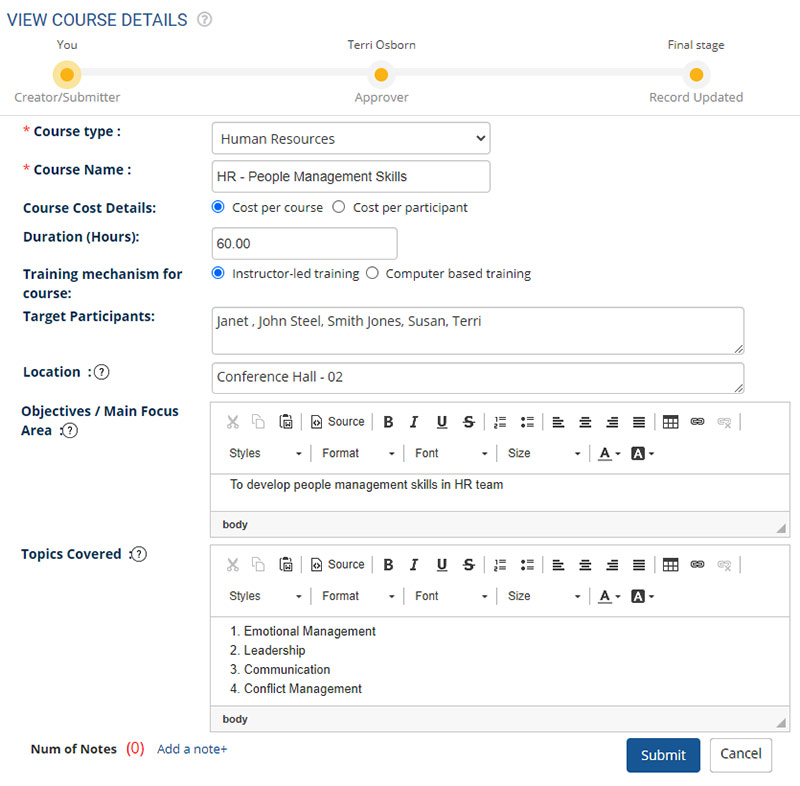Click Bold in the Objectives editor toolbar
This screenshot has height=786, width=800.
click(x=388, y=422)
